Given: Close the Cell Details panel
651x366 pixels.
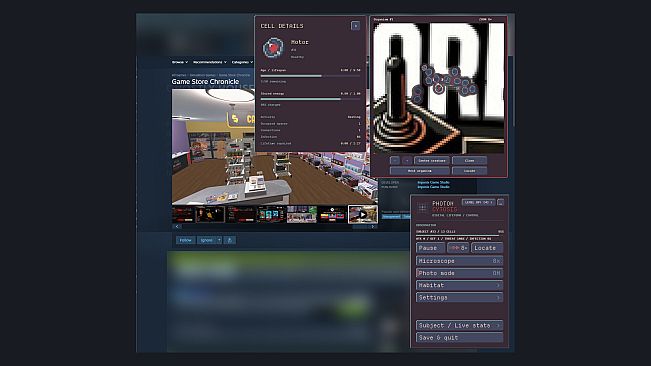Looking at the screenshot, I should pyautogui.click(x=355, y=26).
